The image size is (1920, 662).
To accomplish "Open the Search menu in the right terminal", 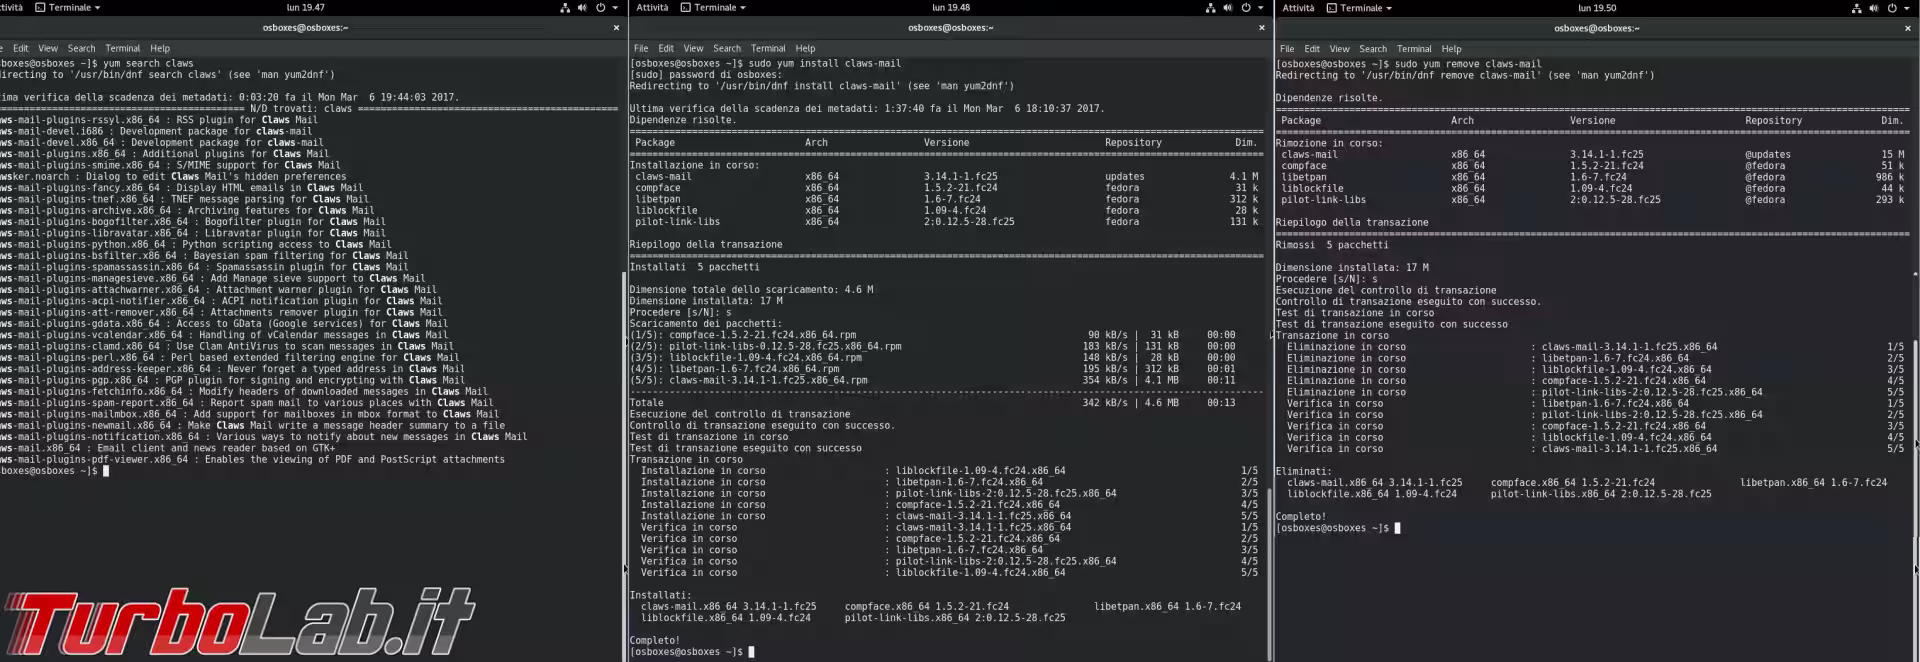I will (x=1372, y=48).
